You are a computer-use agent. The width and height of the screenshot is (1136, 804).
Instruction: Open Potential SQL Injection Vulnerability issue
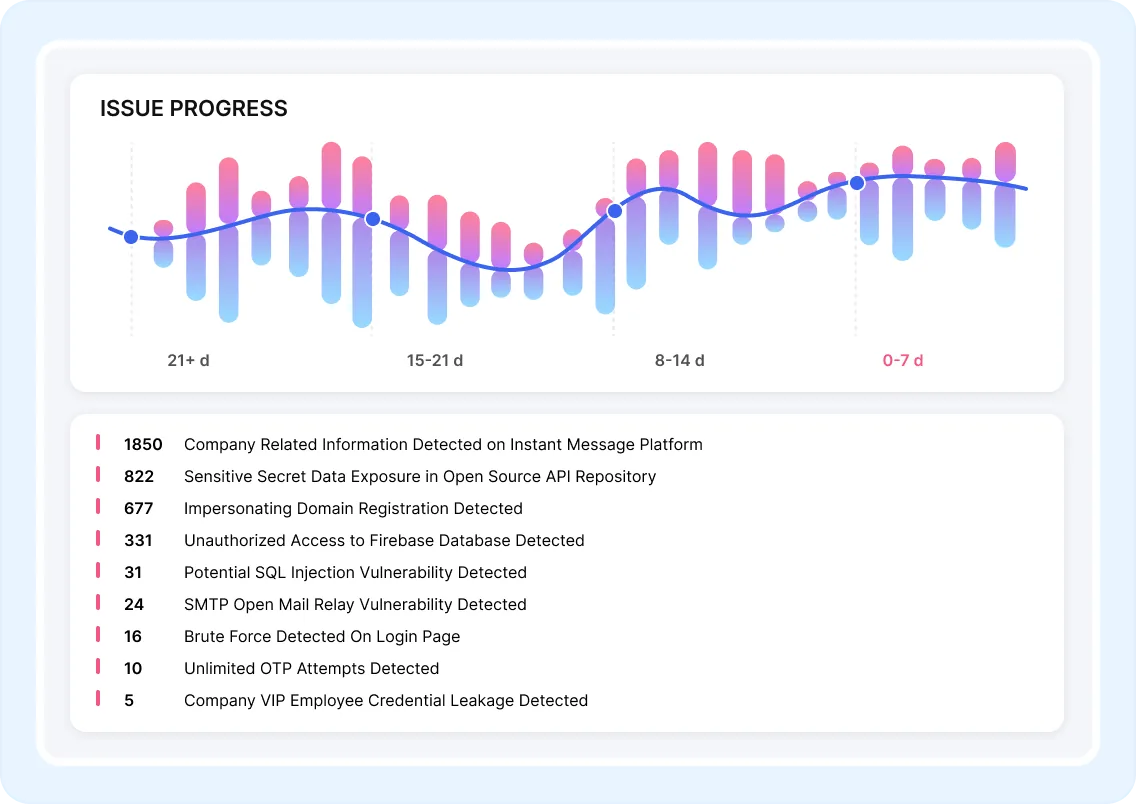tap(355, 572)
